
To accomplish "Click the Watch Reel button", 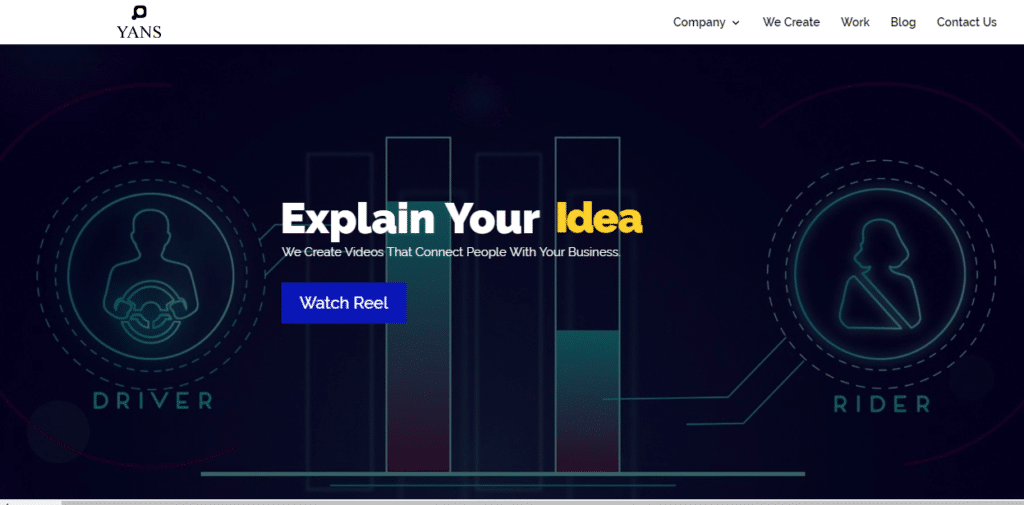I will coord(344,302).
